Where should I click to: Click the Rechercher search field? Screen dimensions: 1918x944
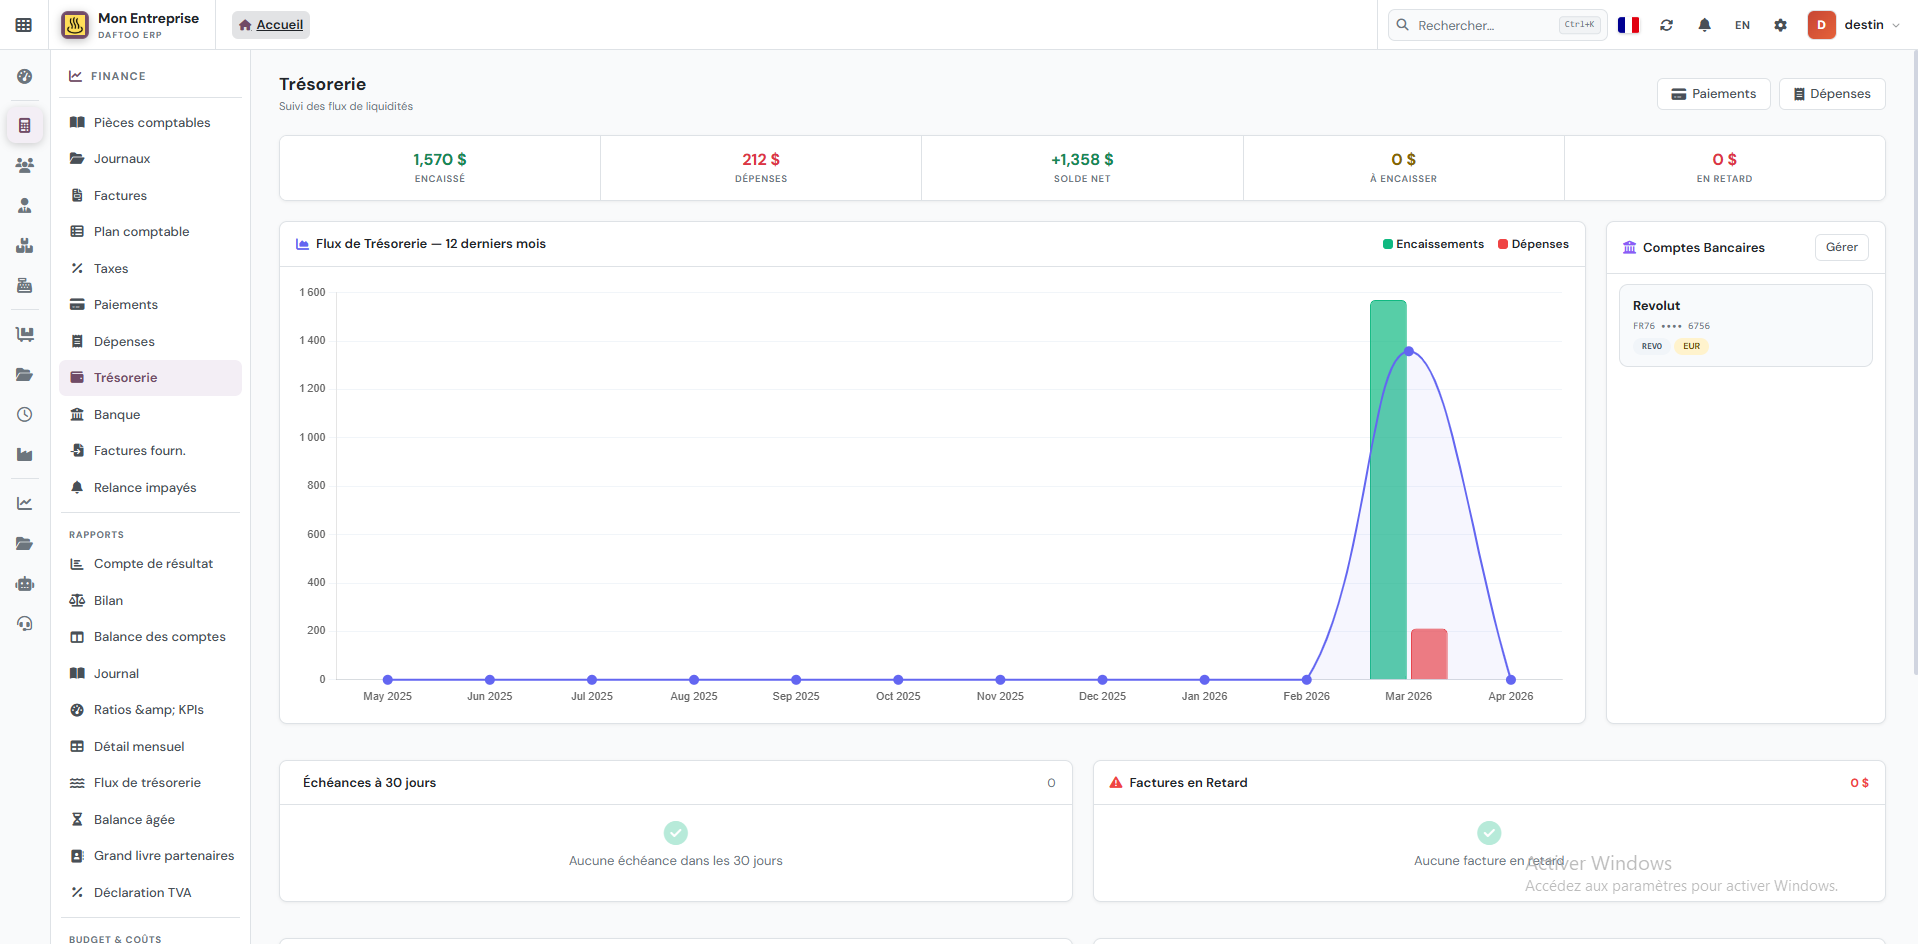(1490, 25)
